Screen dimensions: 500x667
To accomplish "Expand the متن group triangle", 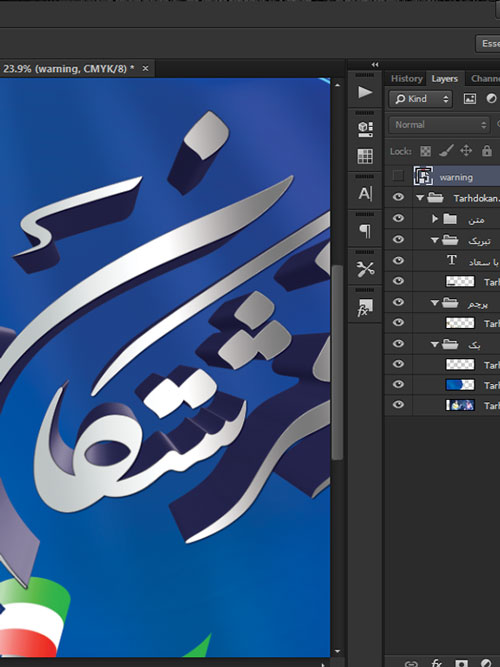I will [434, 219].
